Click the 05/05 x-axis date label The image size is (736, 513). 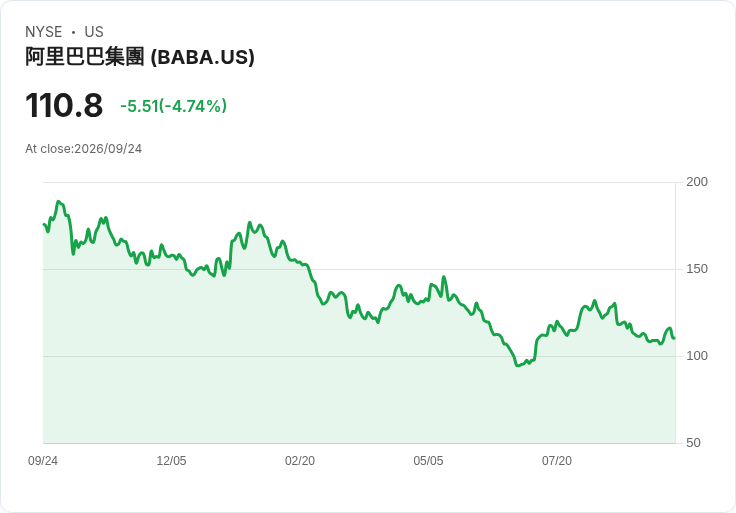tap(428, 461)
